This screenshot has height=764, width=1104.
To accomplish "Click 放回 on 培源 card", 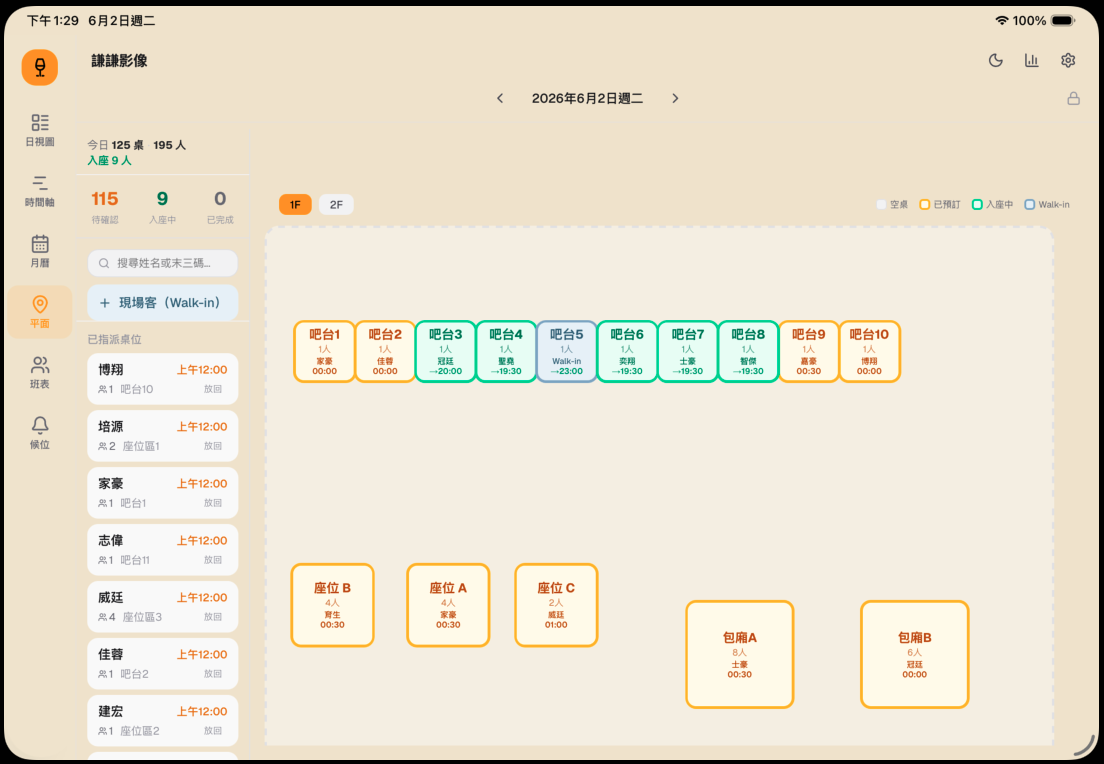I will [x=213, y=446].
